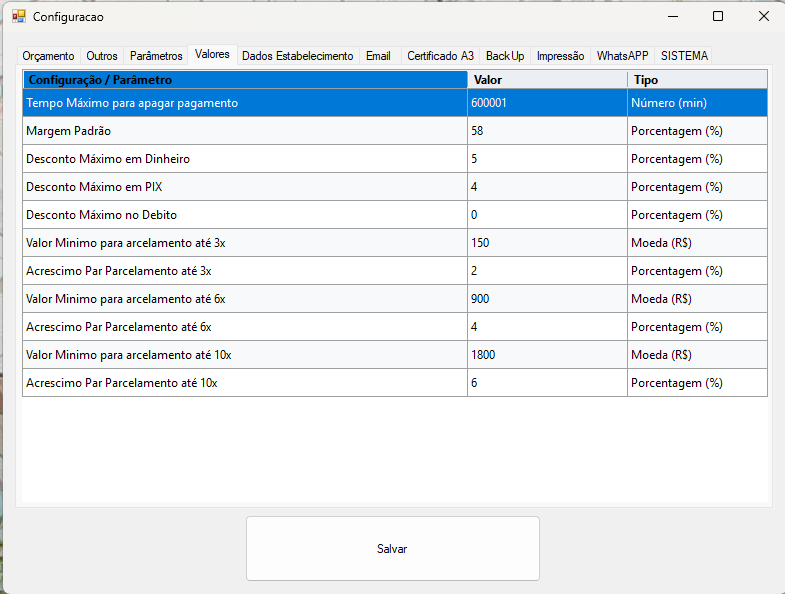Image resolution: width=785 pixels, height=594 pixels.
Task: Select the Parâmetros tab
Action: coord(156,56)
